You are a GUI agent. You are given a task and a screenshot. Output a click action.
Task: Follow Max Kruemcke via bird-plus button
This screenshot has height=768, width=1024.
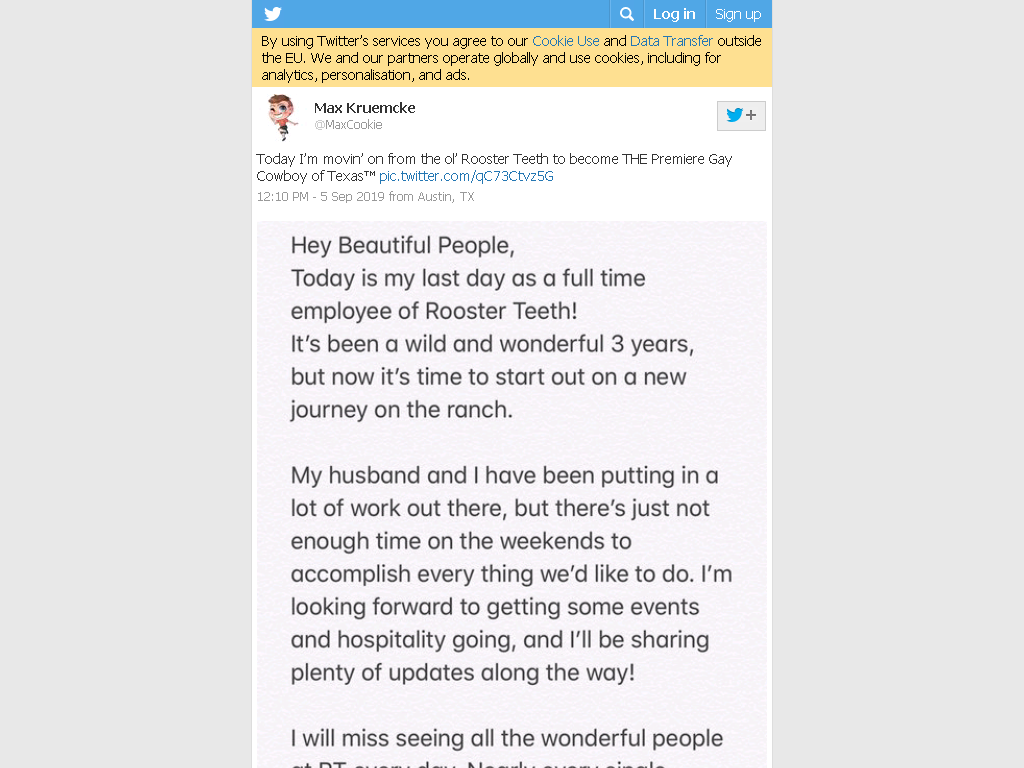[741, 116]
